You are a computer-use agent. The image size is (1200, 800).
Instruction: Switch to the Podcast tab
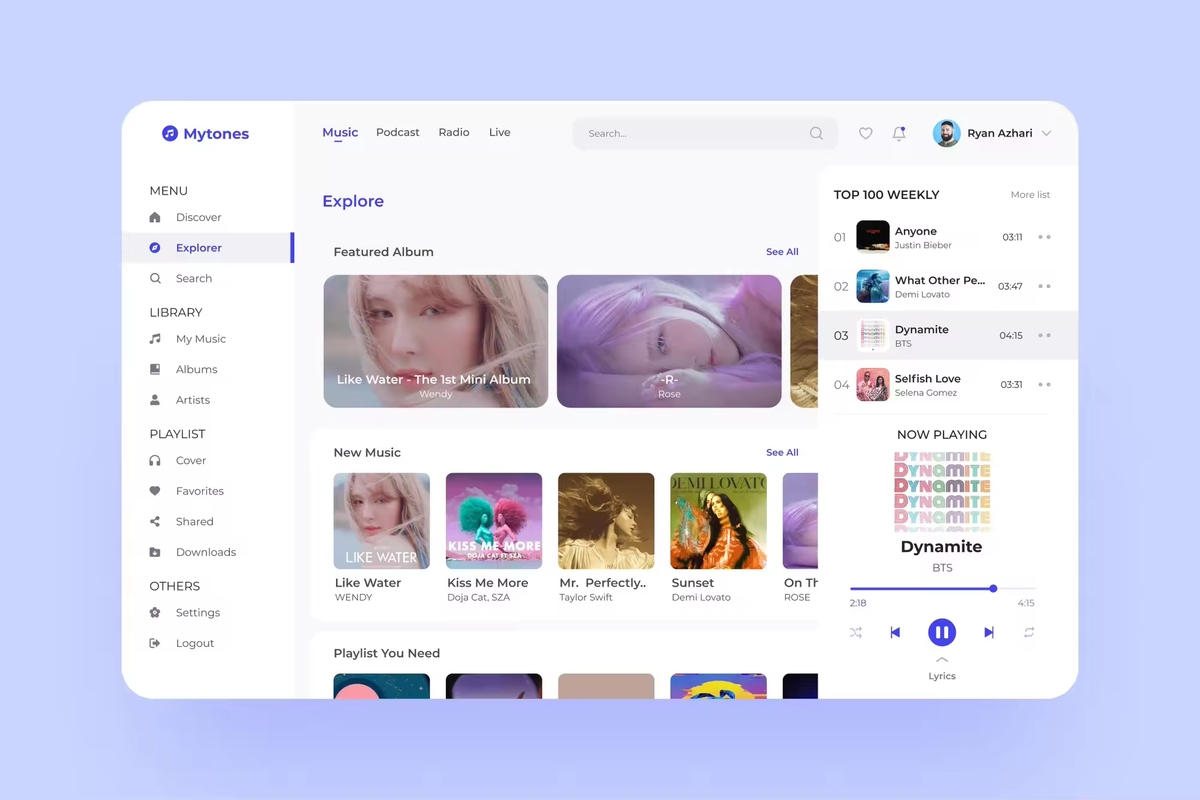[x=397, y=132]
